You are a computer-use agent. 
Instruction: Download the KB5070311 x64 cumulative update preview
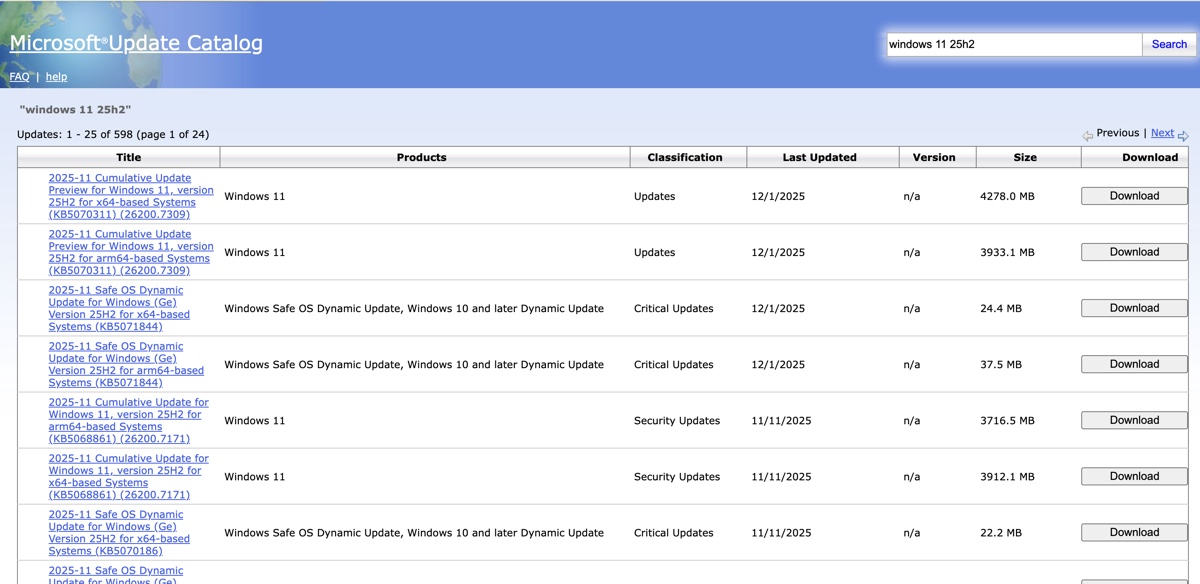click(1133, 195)
